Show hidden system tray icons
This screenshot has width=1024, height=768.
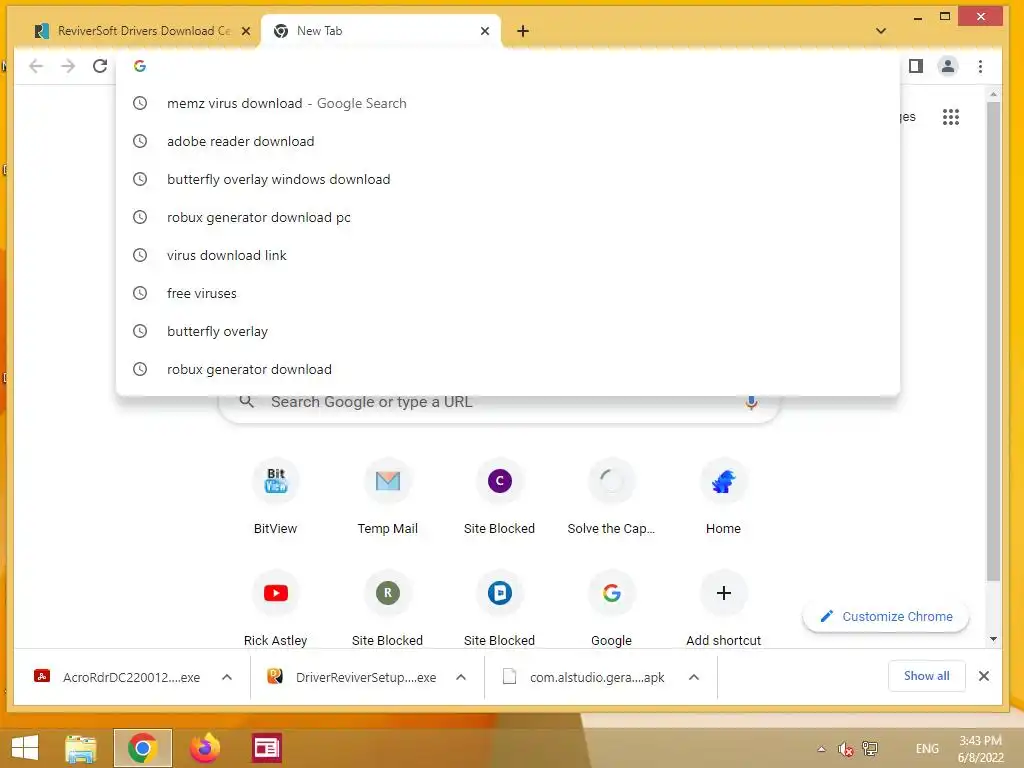point(822,748)
